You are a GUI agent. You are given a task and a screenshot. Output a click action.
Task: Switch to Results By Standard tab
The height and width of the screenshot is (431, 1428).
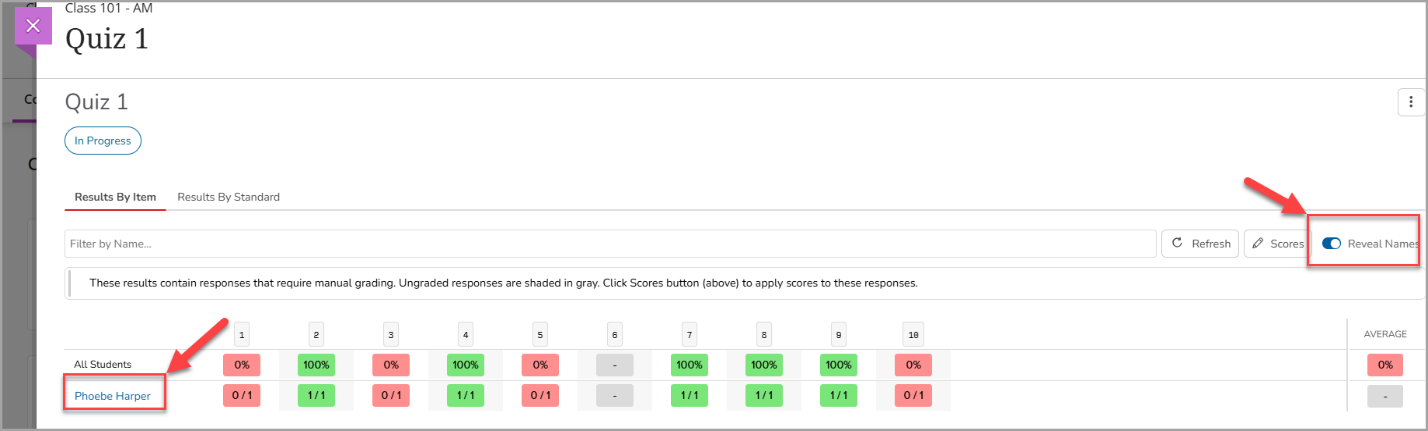228,197
